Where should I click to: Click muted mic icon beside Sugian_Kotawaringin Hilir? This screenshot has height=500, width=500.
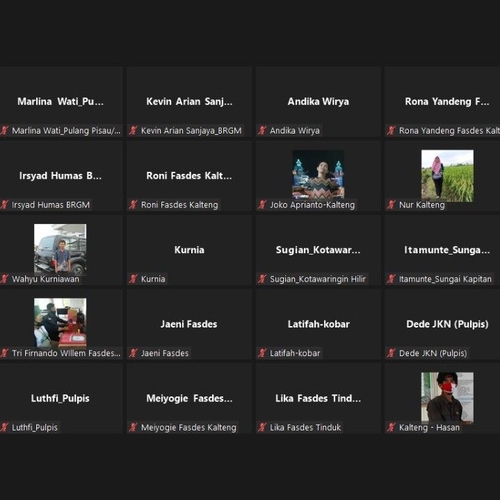[x=262, y=279]
